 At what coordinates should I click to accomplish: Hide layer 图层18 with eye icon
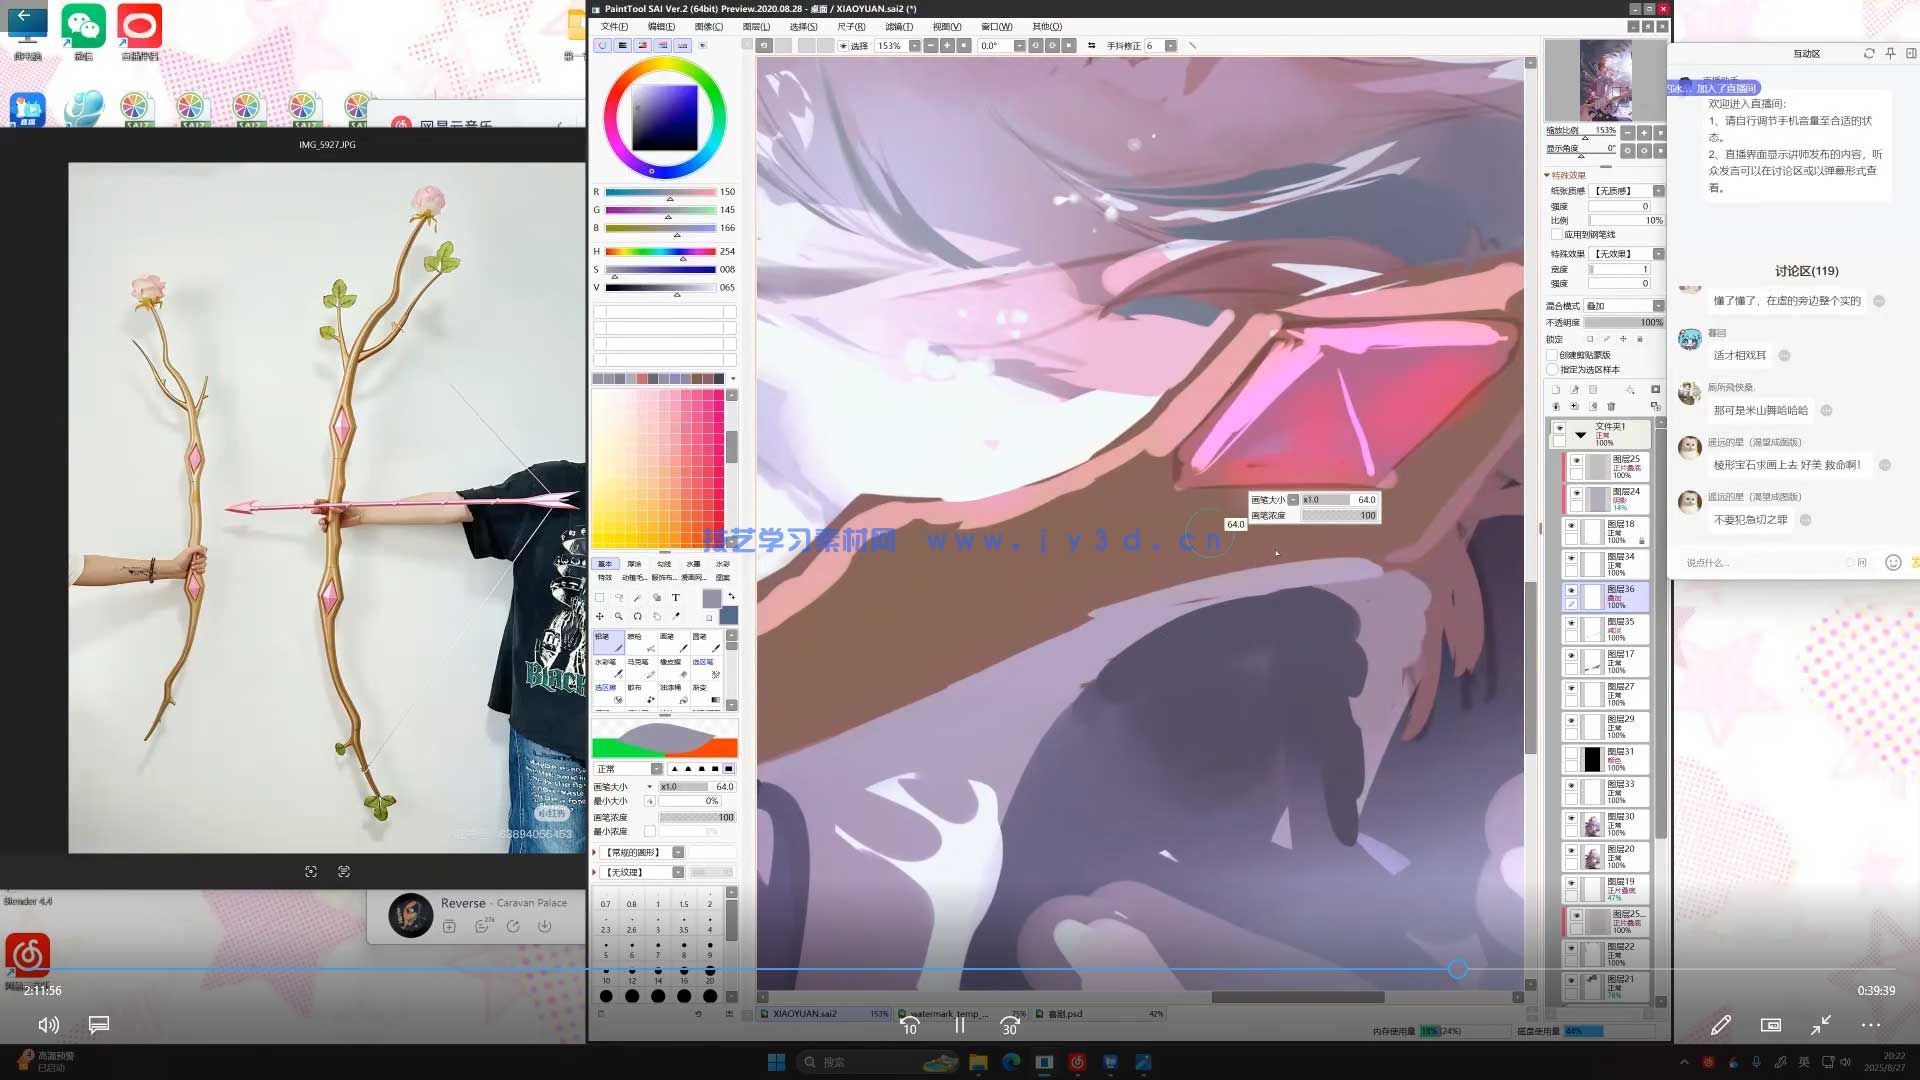pyautogui.click(x=1571, y=525)
